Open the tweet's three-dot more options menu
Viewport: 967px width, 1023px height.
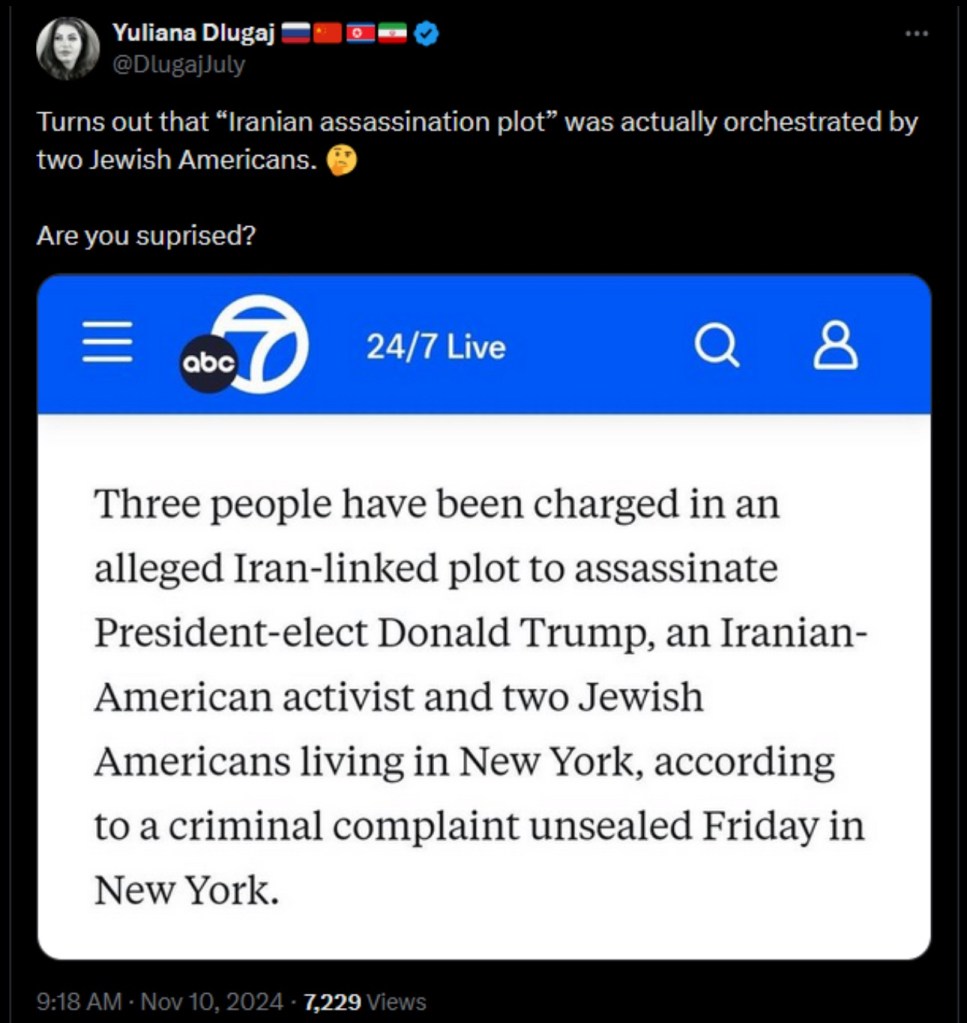916,33
